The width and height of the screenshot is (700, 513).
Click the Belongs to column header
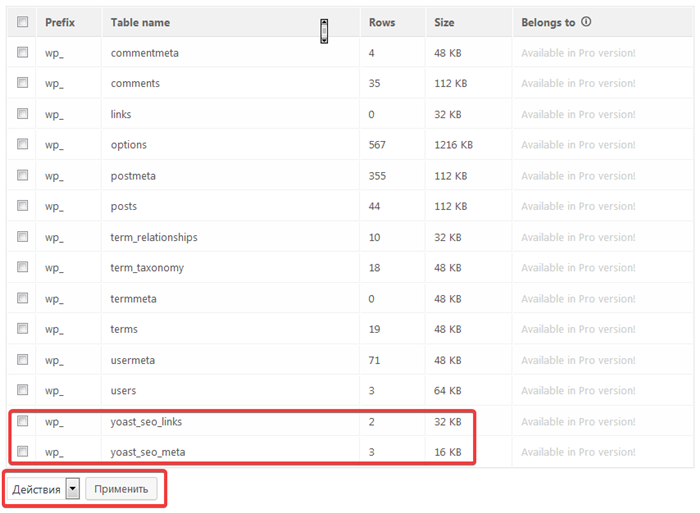(x=548, y=22)
